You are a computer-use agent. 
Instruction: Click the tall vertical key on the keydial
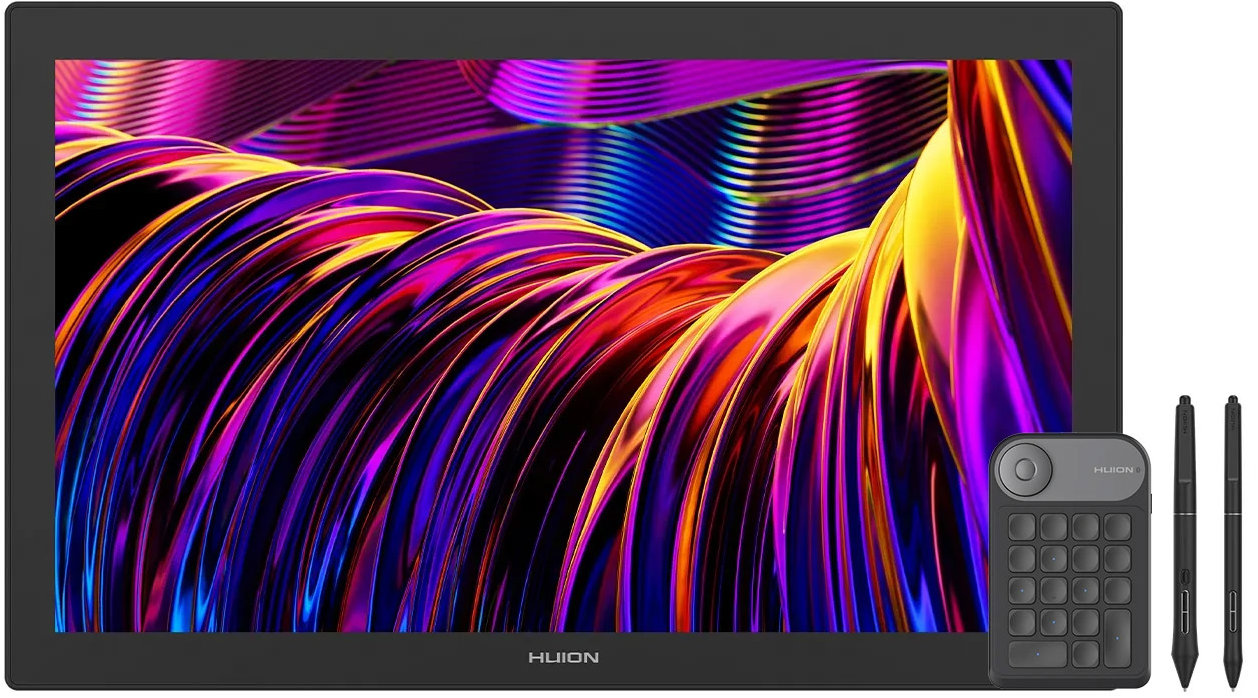[1117, 638]
